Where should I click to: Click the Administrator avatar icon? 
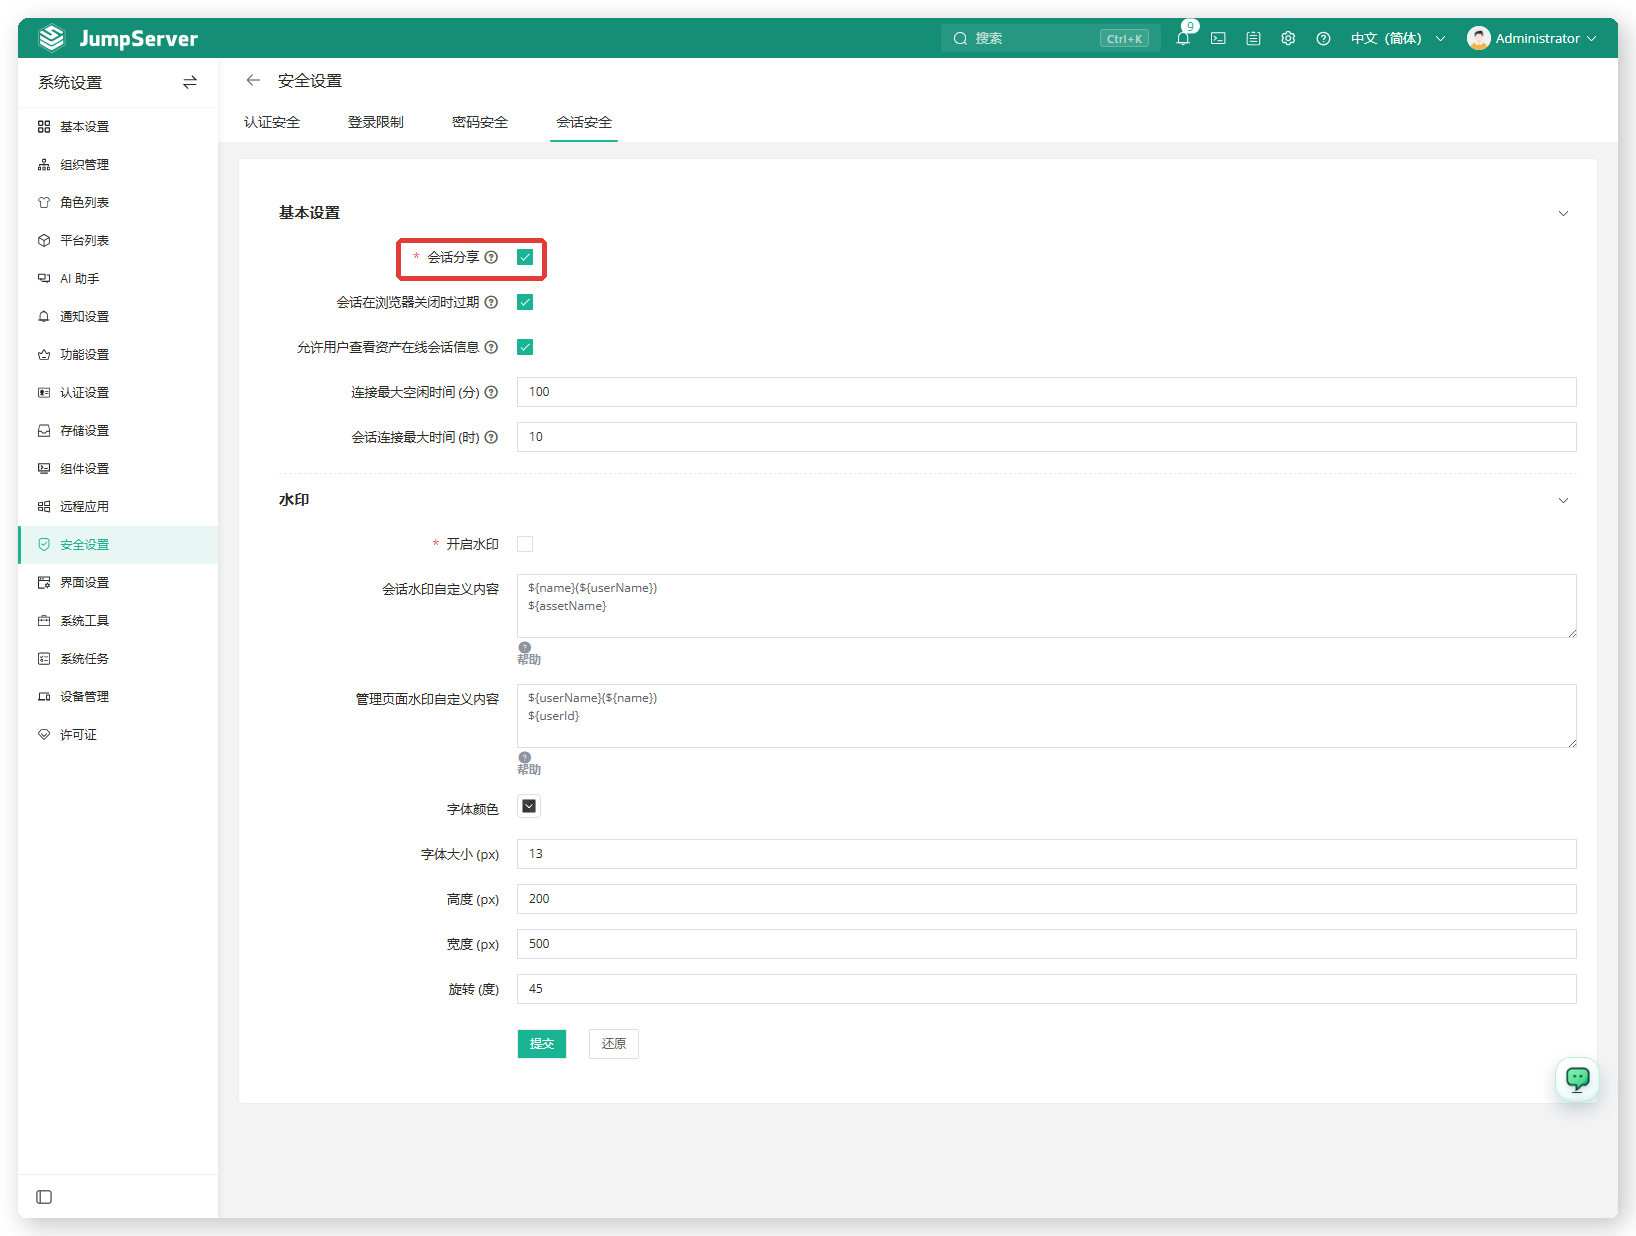[1478, 38]
